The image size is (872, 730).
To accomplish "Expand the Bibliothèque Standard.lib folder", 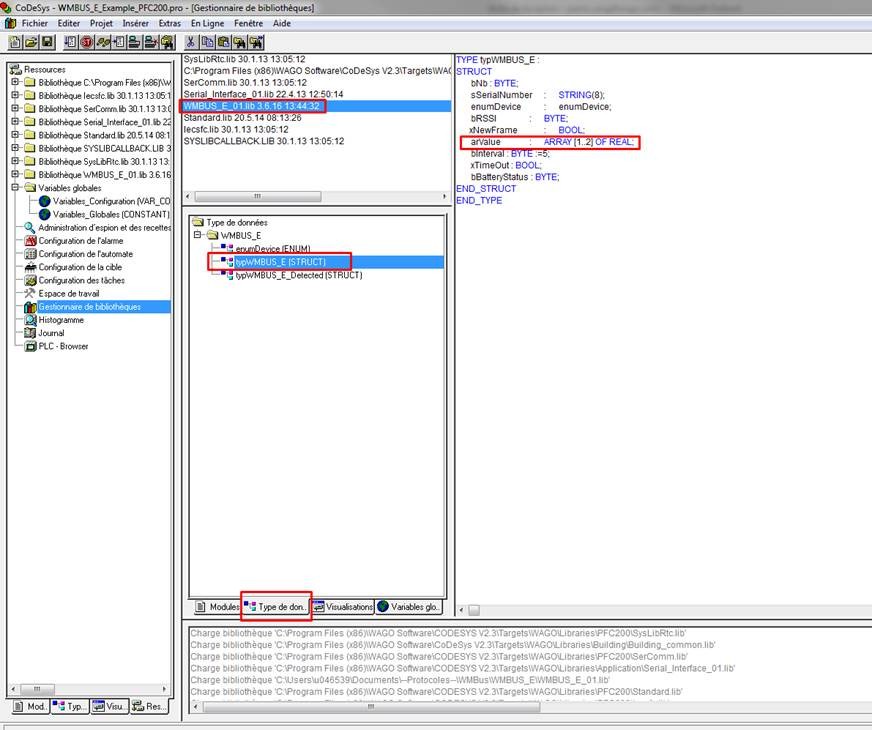I will pos(16,134).
